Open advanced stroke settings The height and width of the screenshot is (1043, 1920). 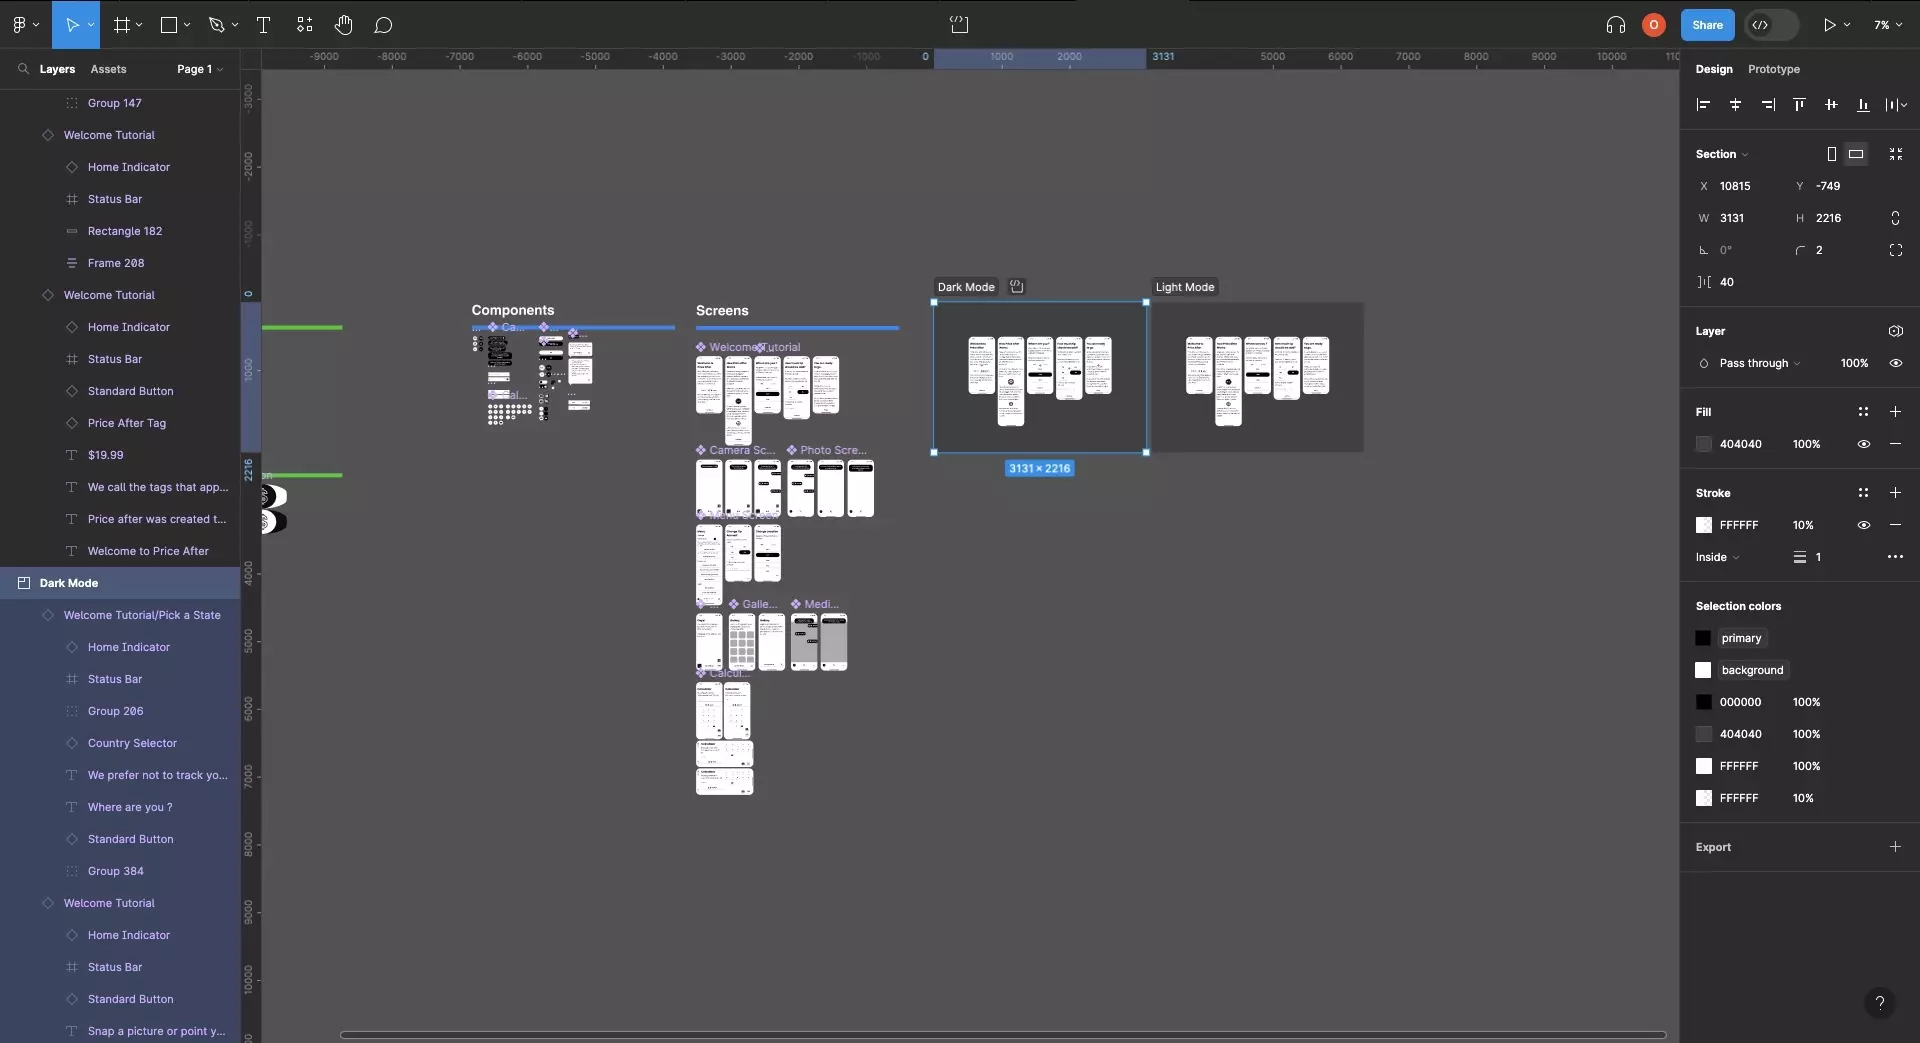[1895, 557]
